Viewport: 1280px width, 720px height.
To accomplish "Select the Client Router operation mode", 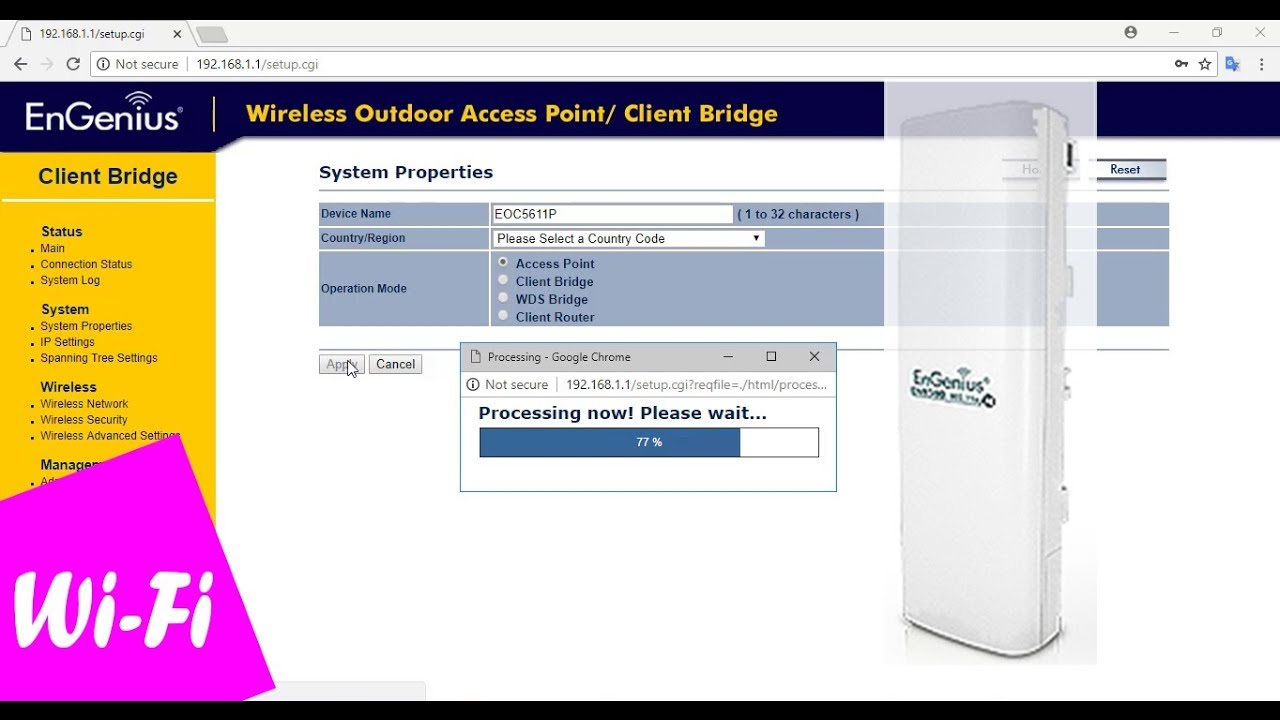I will tap(503, 315).
